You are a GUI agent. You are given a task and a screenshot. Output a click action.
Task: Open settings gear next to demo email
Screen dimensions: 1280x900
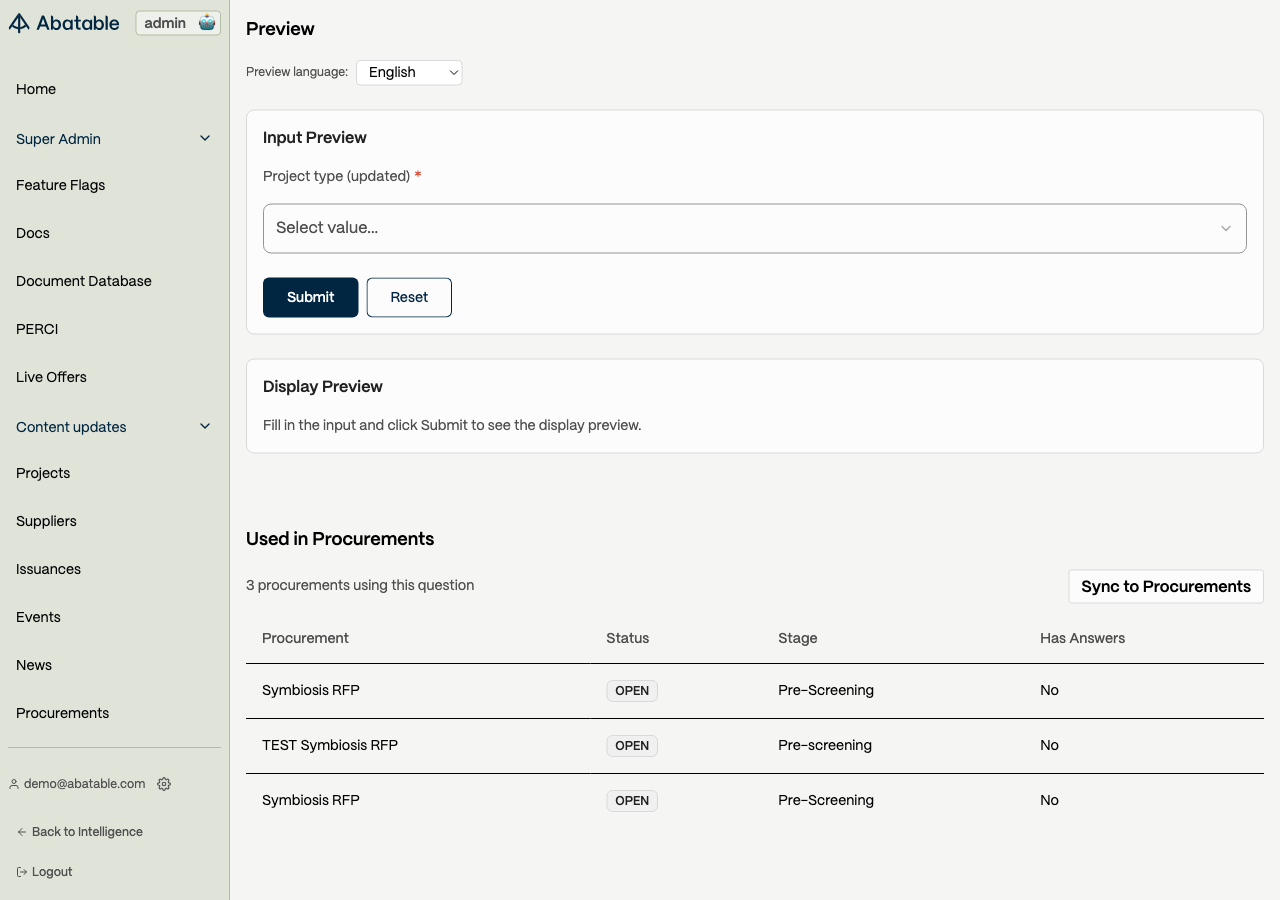(164, 784)
